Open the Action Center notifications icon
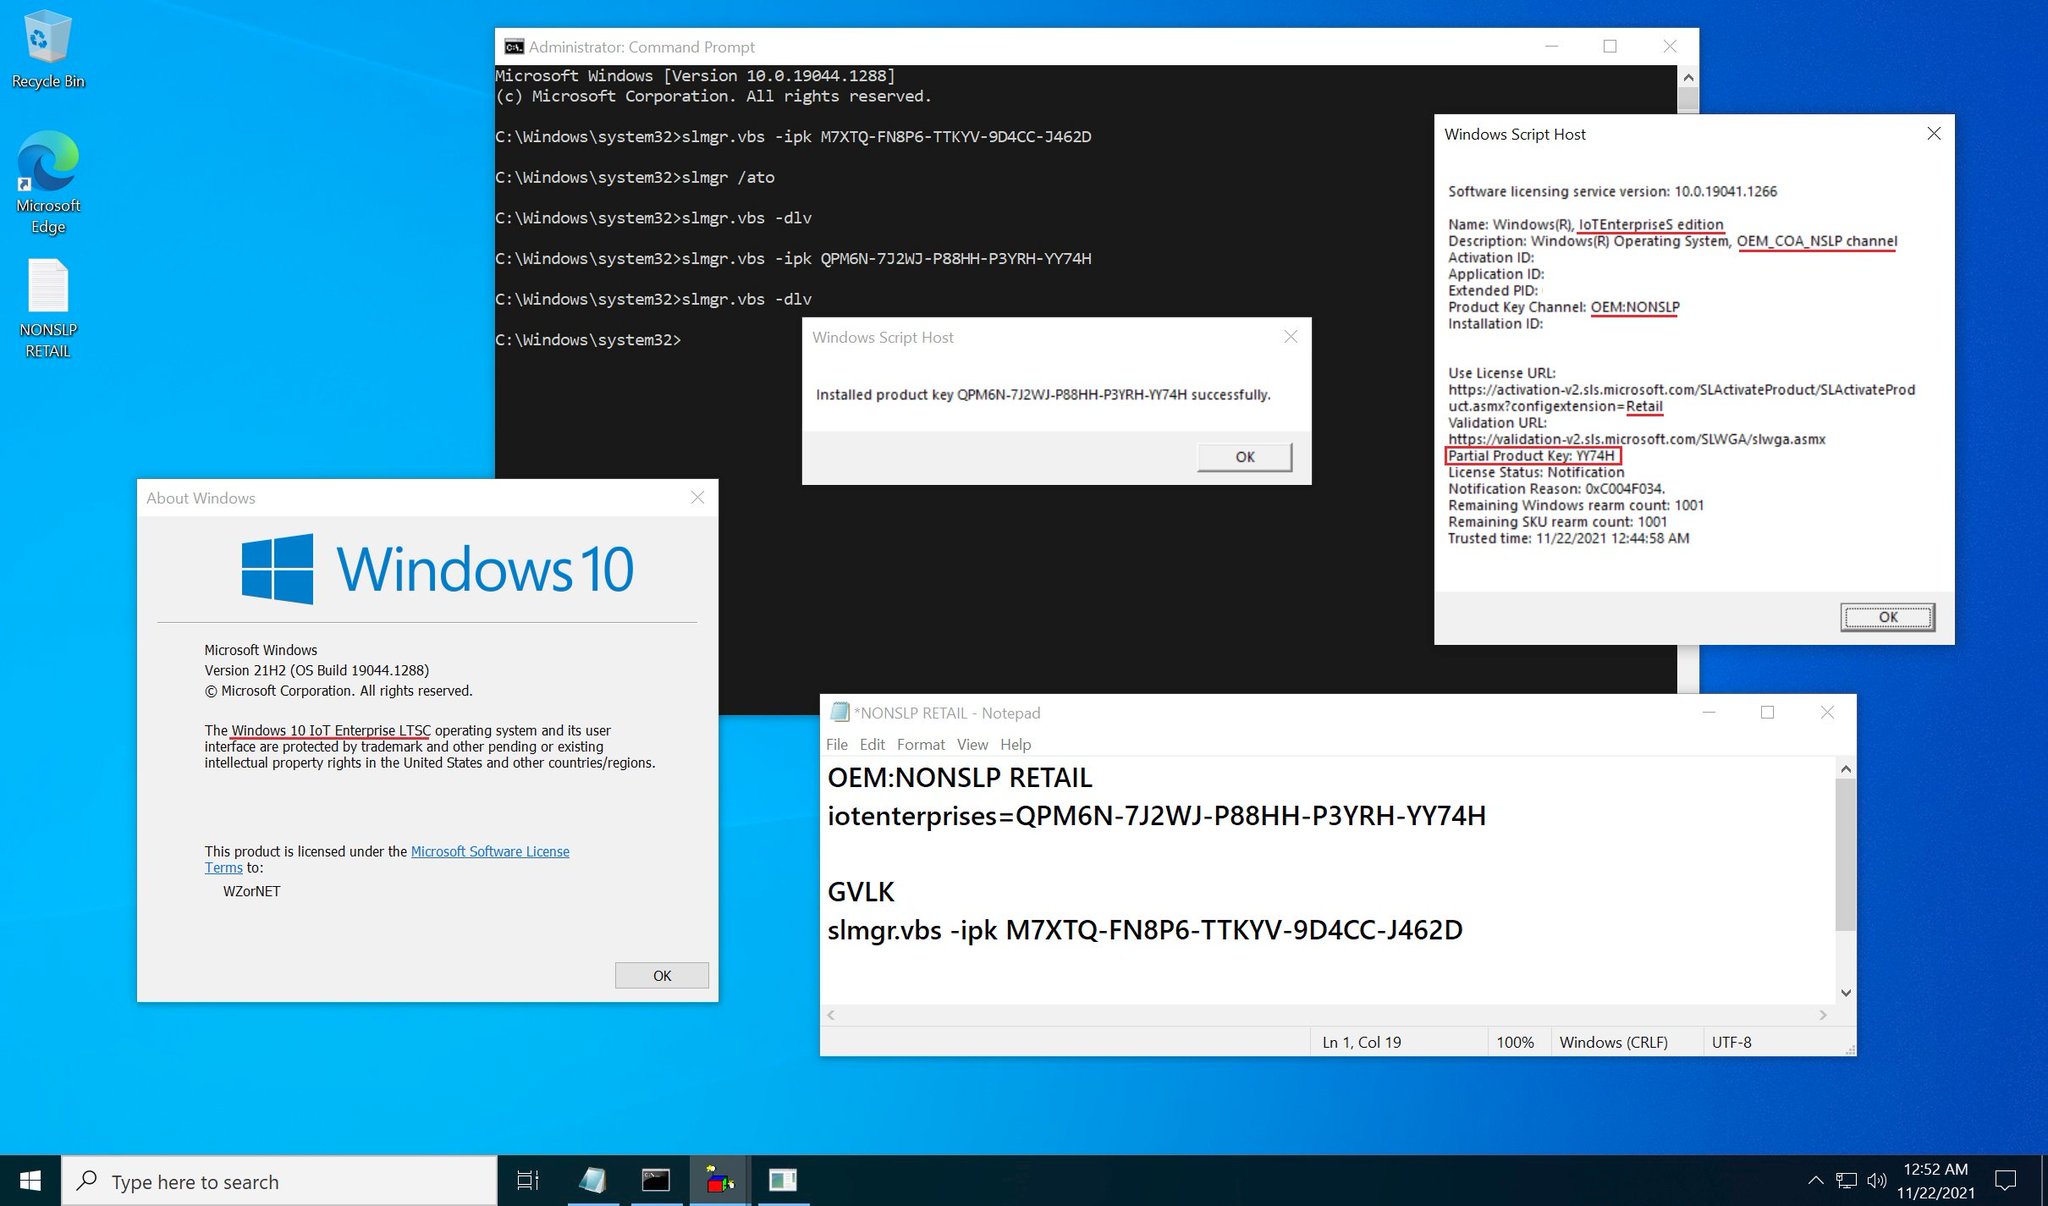Viewport: 2048px width, 1206px height. coord(2005,1181)
